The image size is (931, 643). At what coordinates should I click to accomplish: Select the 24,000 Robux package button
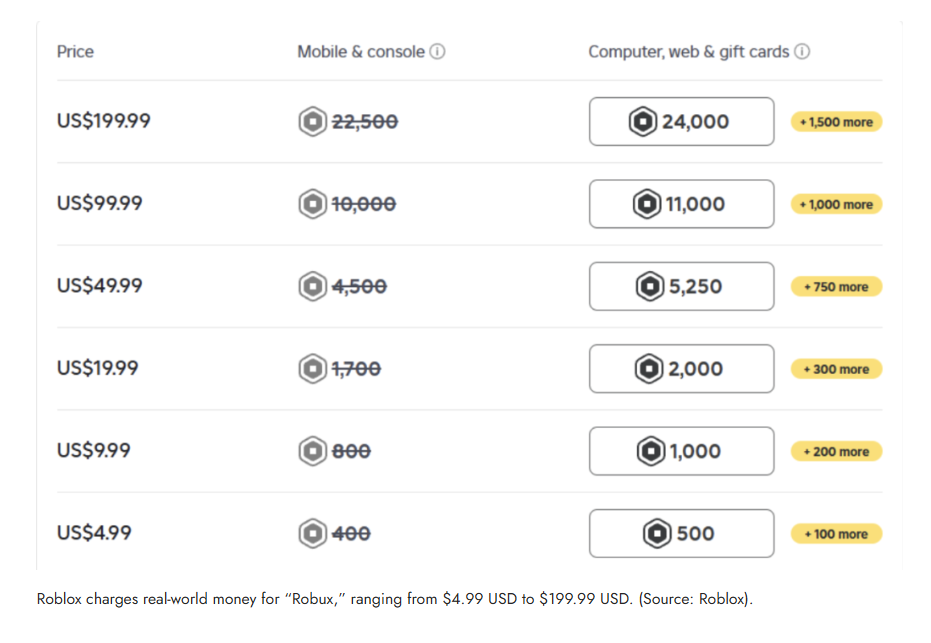682,122
